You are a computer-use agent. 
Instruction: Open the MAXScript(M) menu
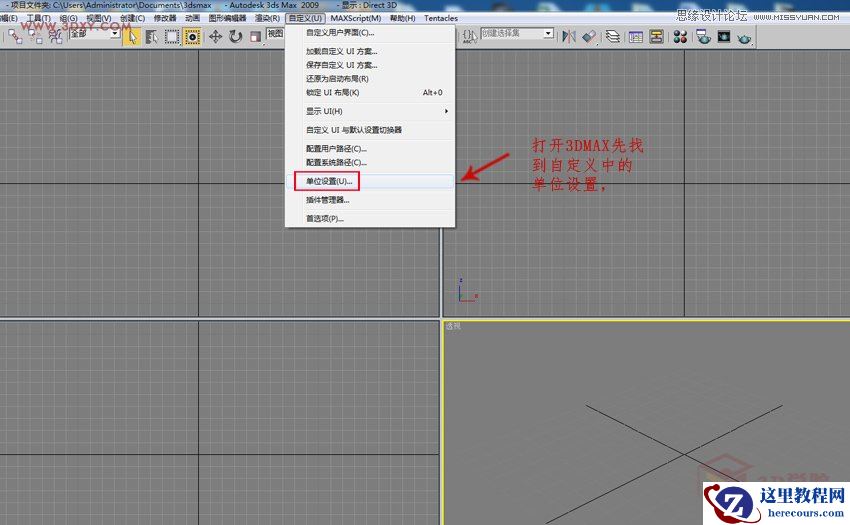pyautogui.click(x=356, y=18)
